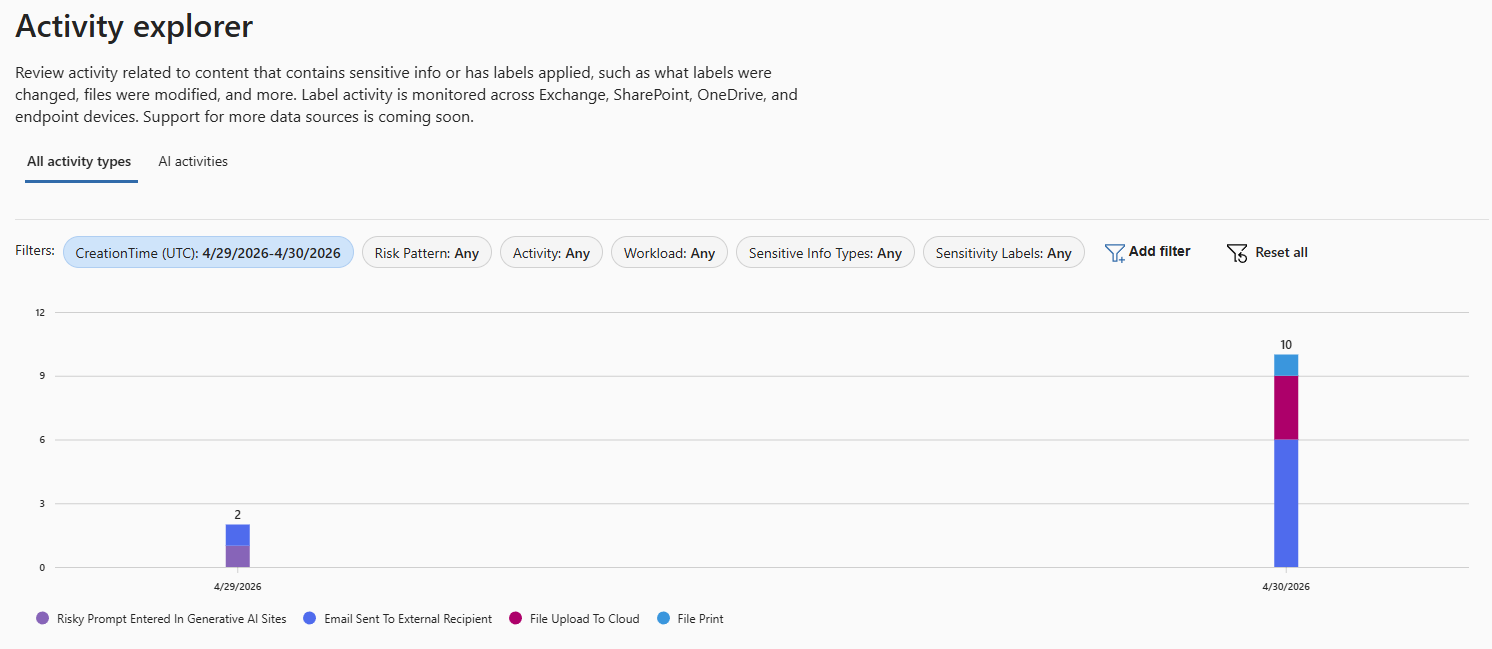Click the light blue File Print bar segment

1286,365
